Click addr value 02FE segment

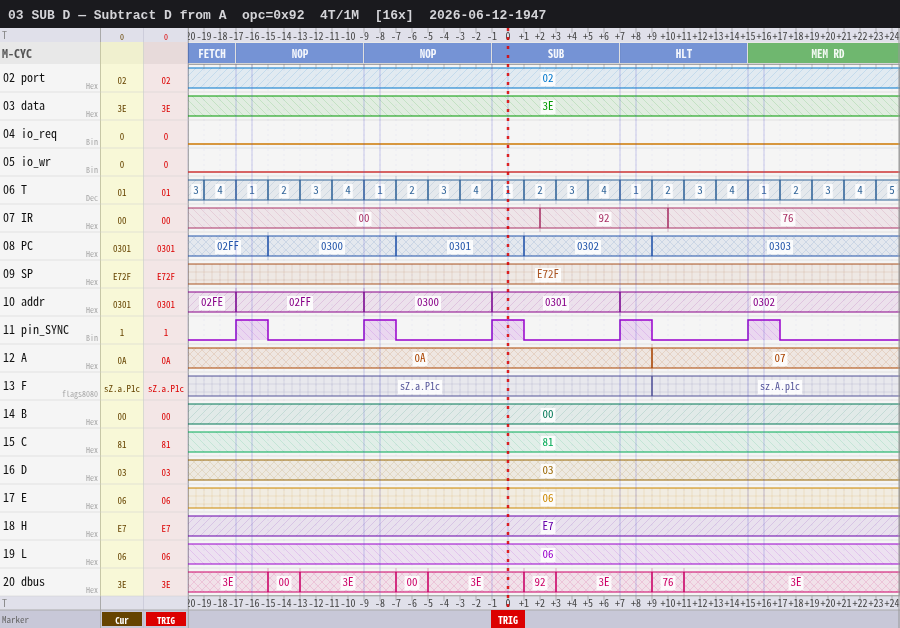click(x=212, y=302)
